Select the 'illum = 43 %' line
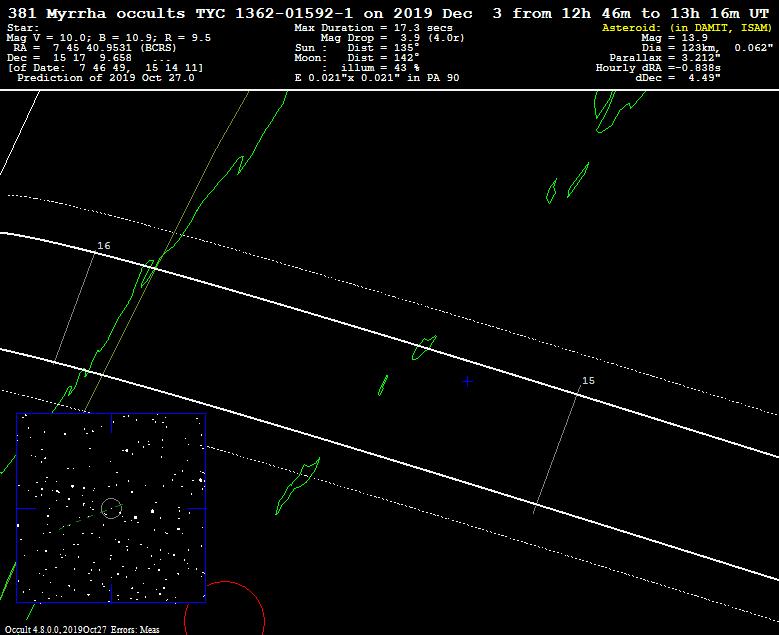 click(x=380, y=68)
